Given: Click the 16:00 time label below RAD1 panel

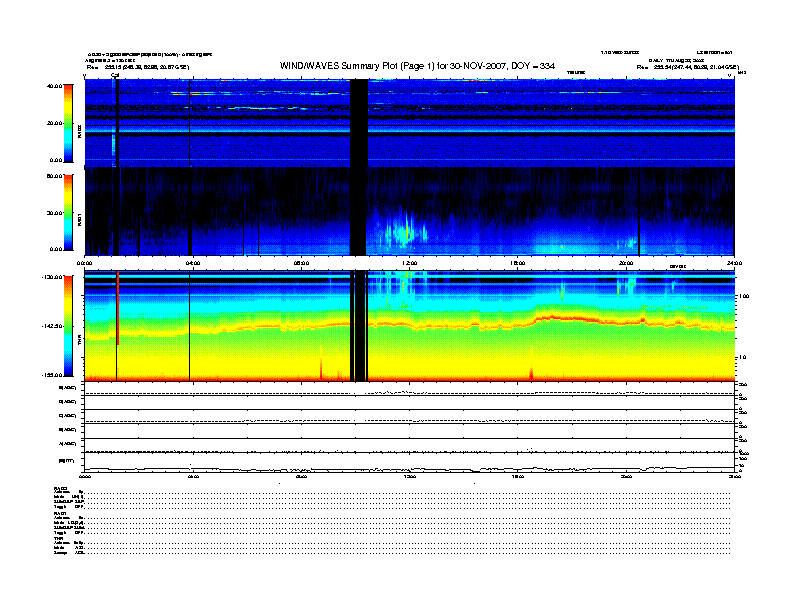Looking at the screenshot, I should pyautogui.click(x=518, y=263).
